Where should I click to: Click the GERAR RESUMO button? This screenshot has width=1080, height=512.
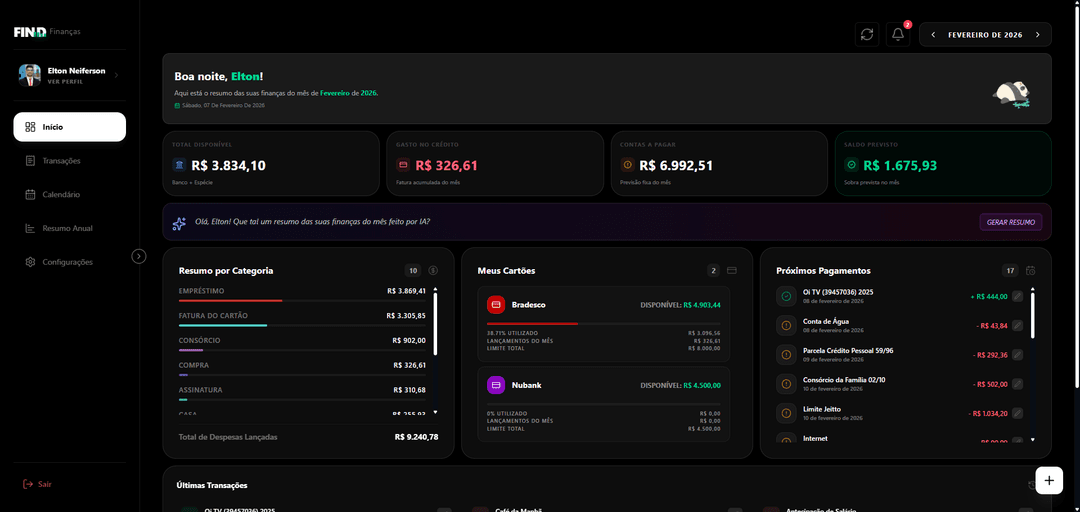(1011, 222)
